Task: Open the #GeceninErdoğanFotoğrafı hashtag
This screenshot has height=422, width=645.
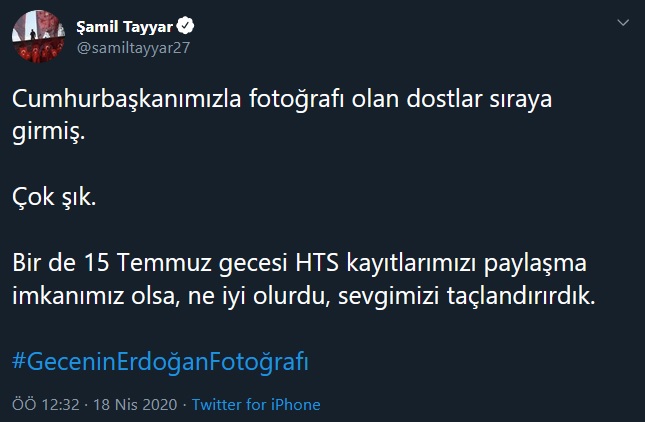Action: click(160, 361)
